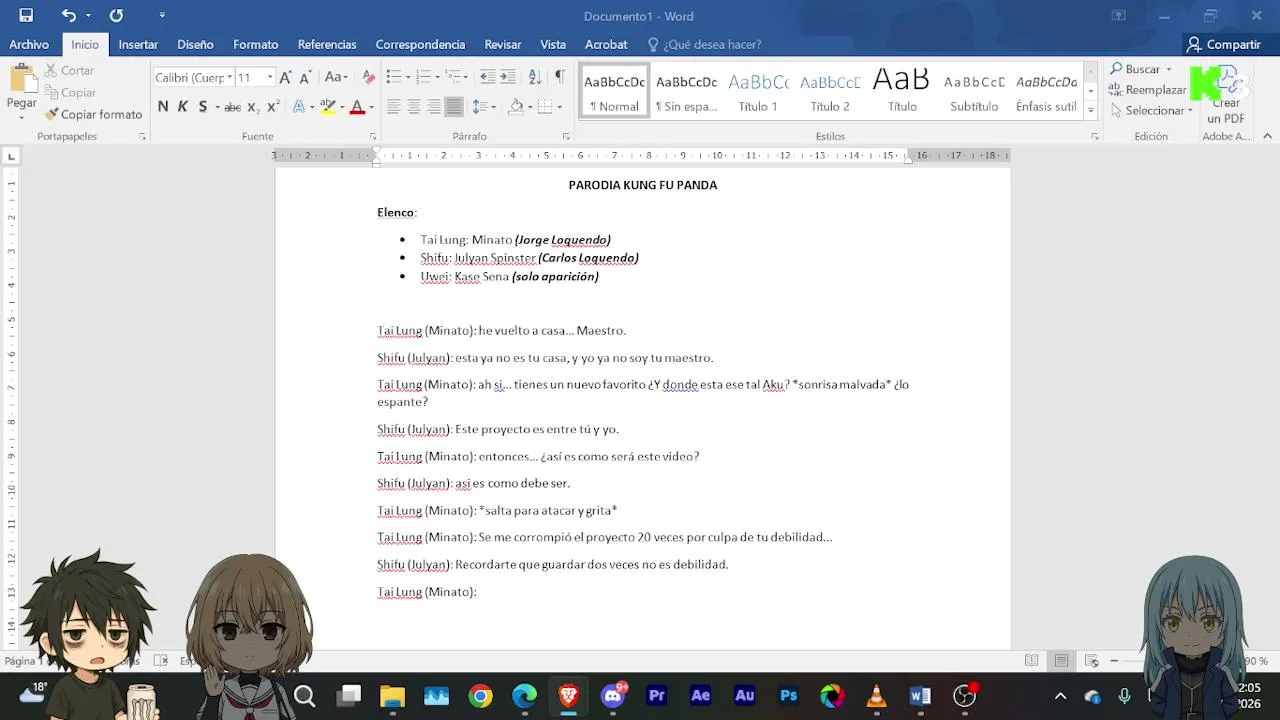Open Google Chrome from the taskbar

pos(480,696)
